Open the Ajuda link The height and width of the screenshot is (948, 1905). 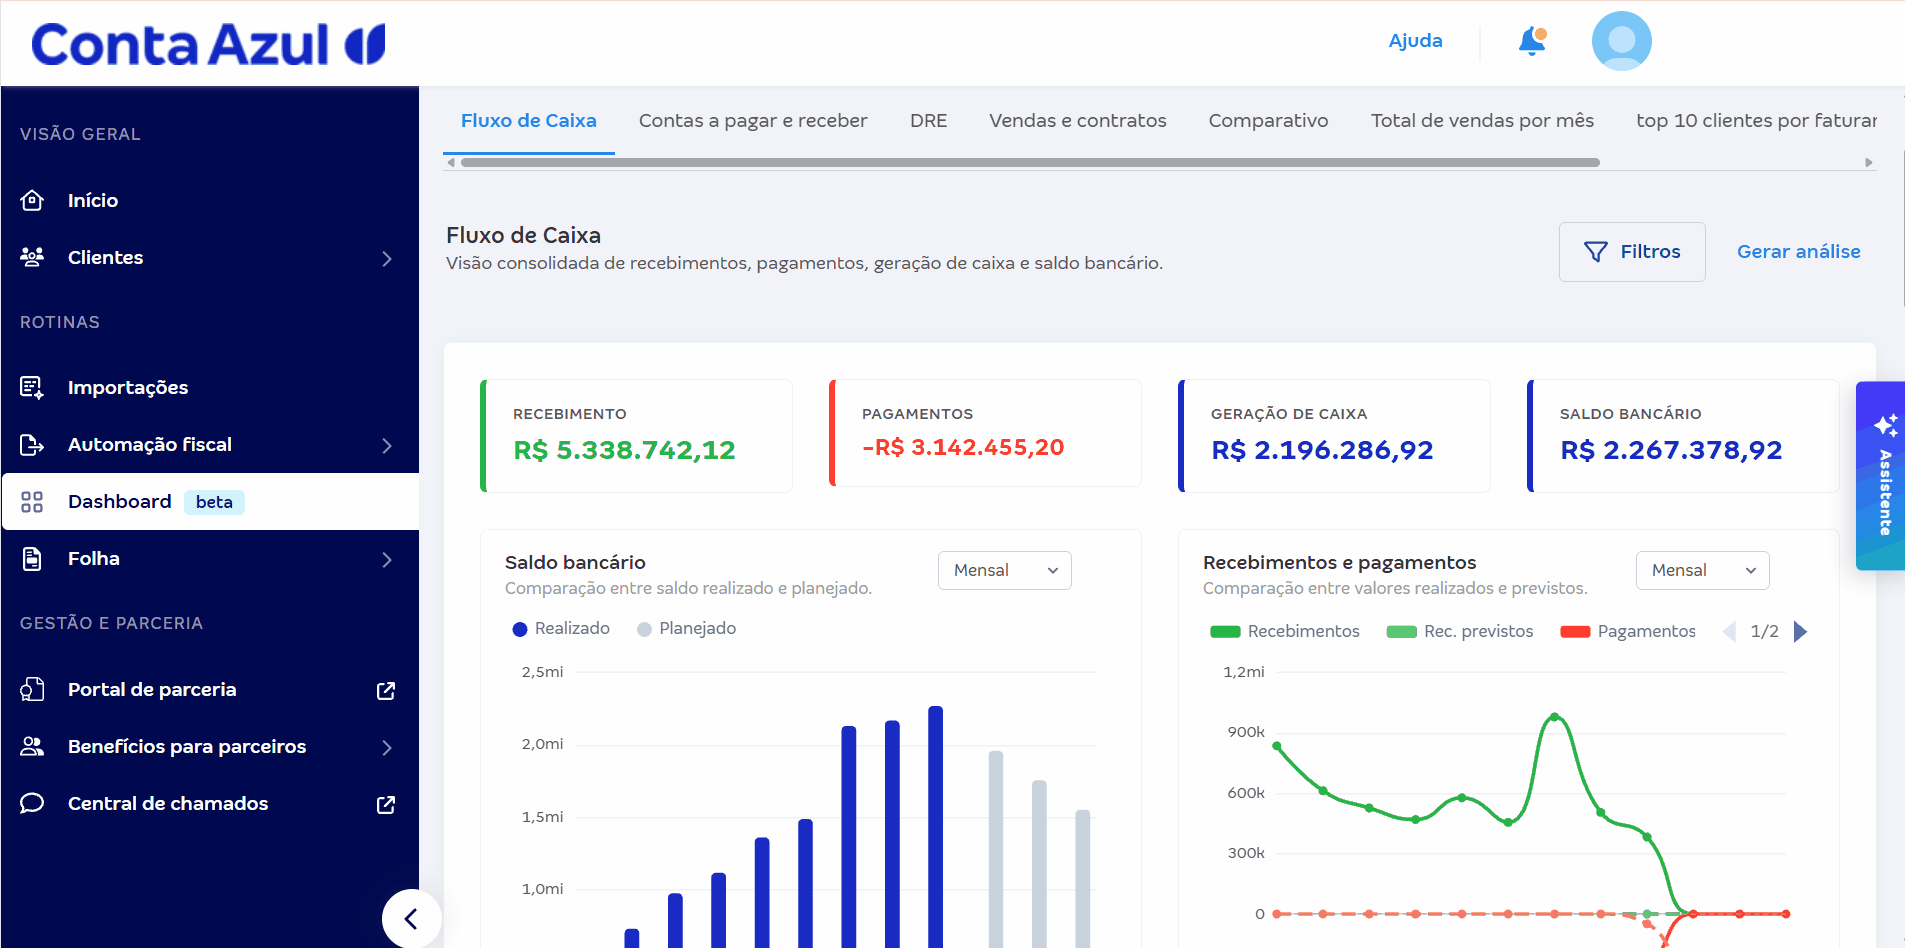(x=1415, y=41)
